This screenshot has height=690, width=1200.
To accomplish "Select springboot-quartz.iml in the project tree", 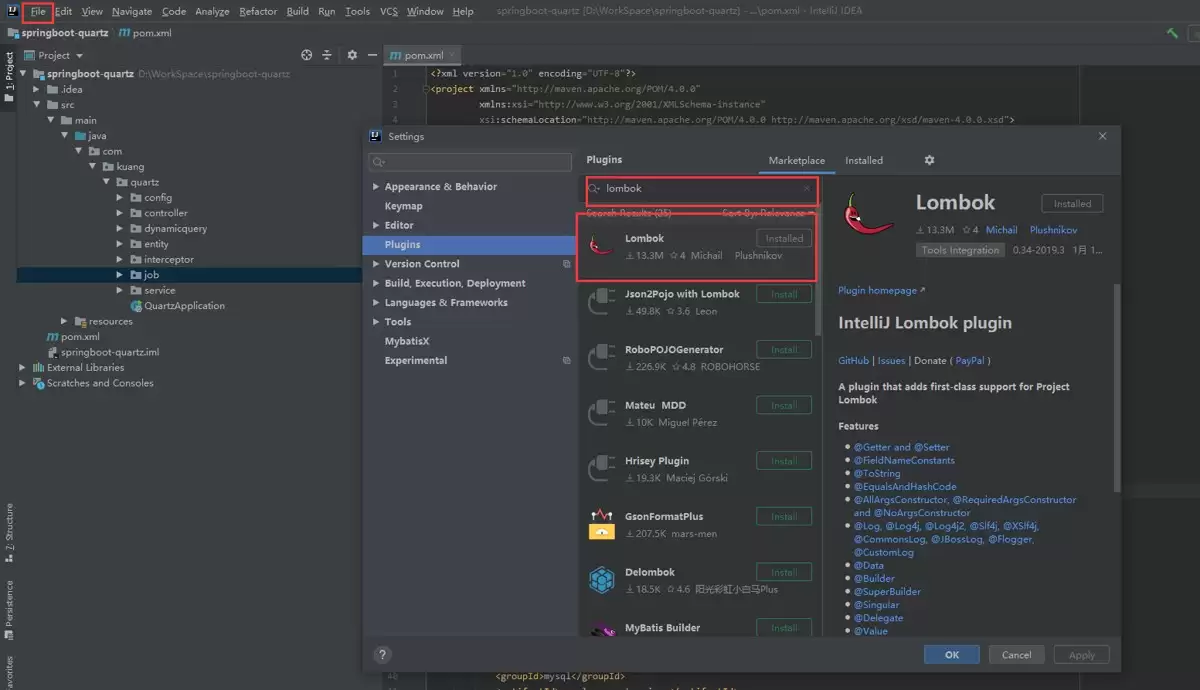I will [x=110, y=352].
